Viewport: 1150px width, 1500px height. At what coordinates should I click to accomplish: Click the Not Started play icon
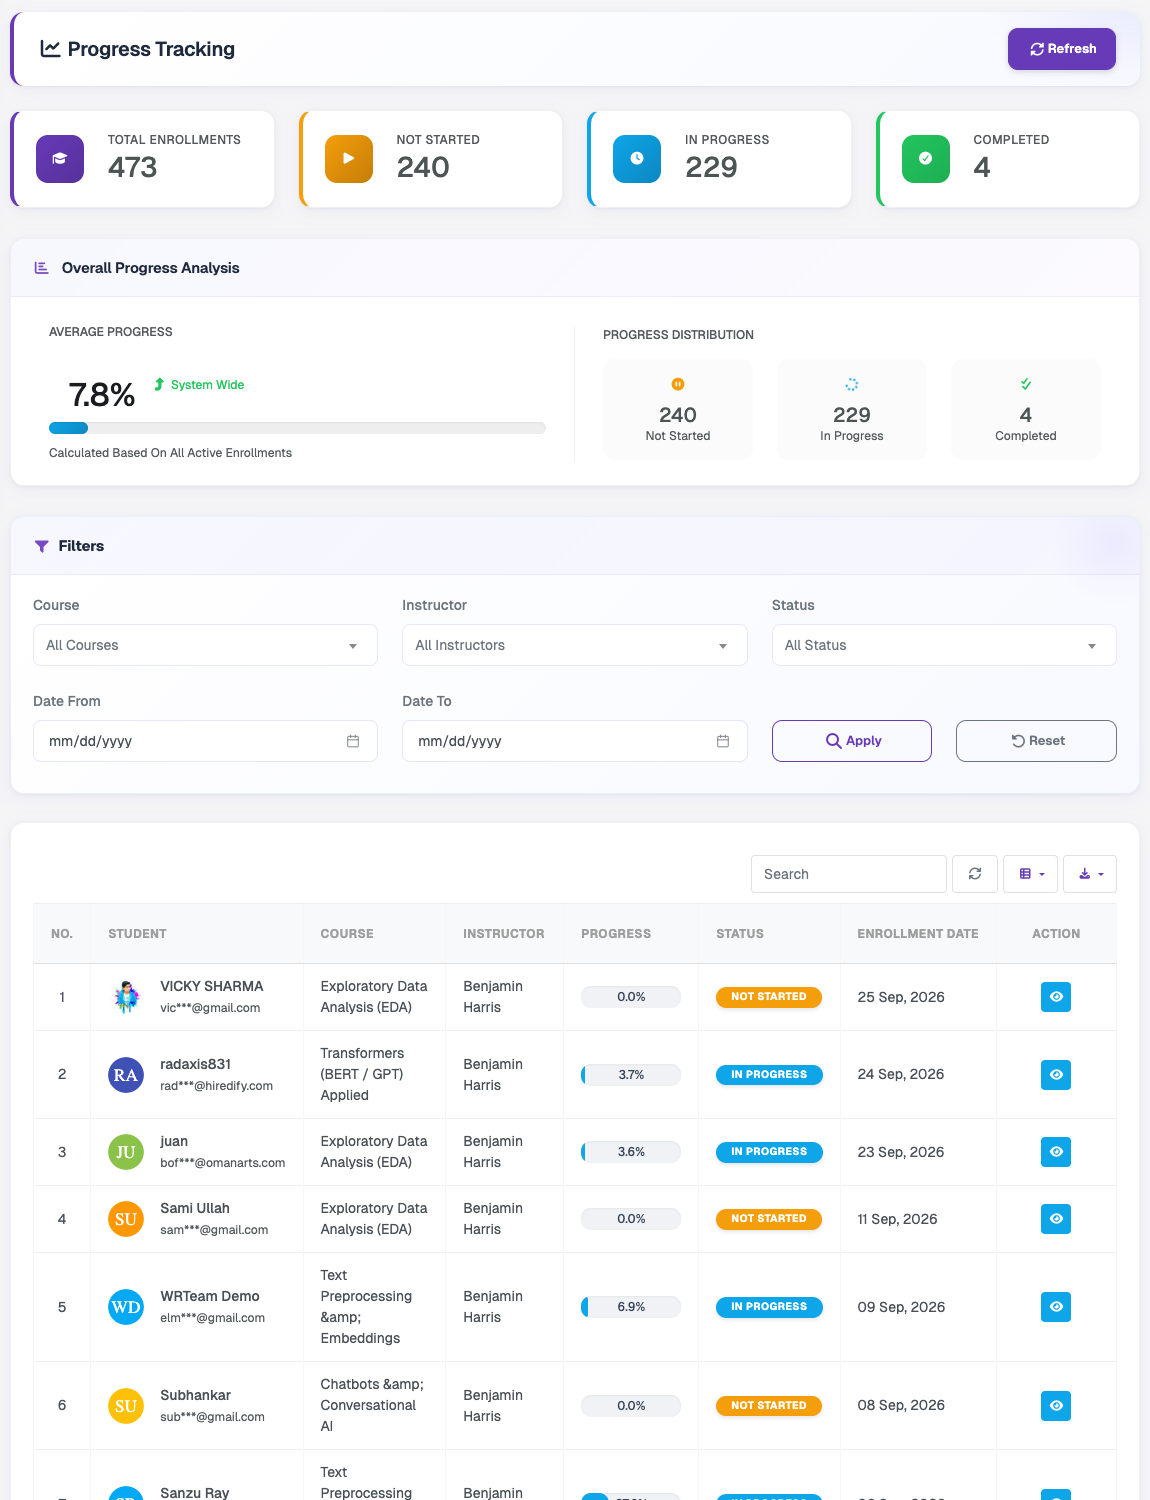tap(349, 159)
